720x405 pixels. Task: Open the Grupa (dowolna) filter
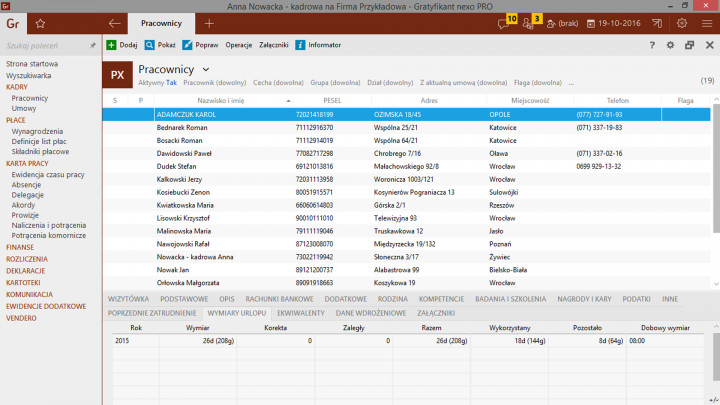tap(335, 83)
